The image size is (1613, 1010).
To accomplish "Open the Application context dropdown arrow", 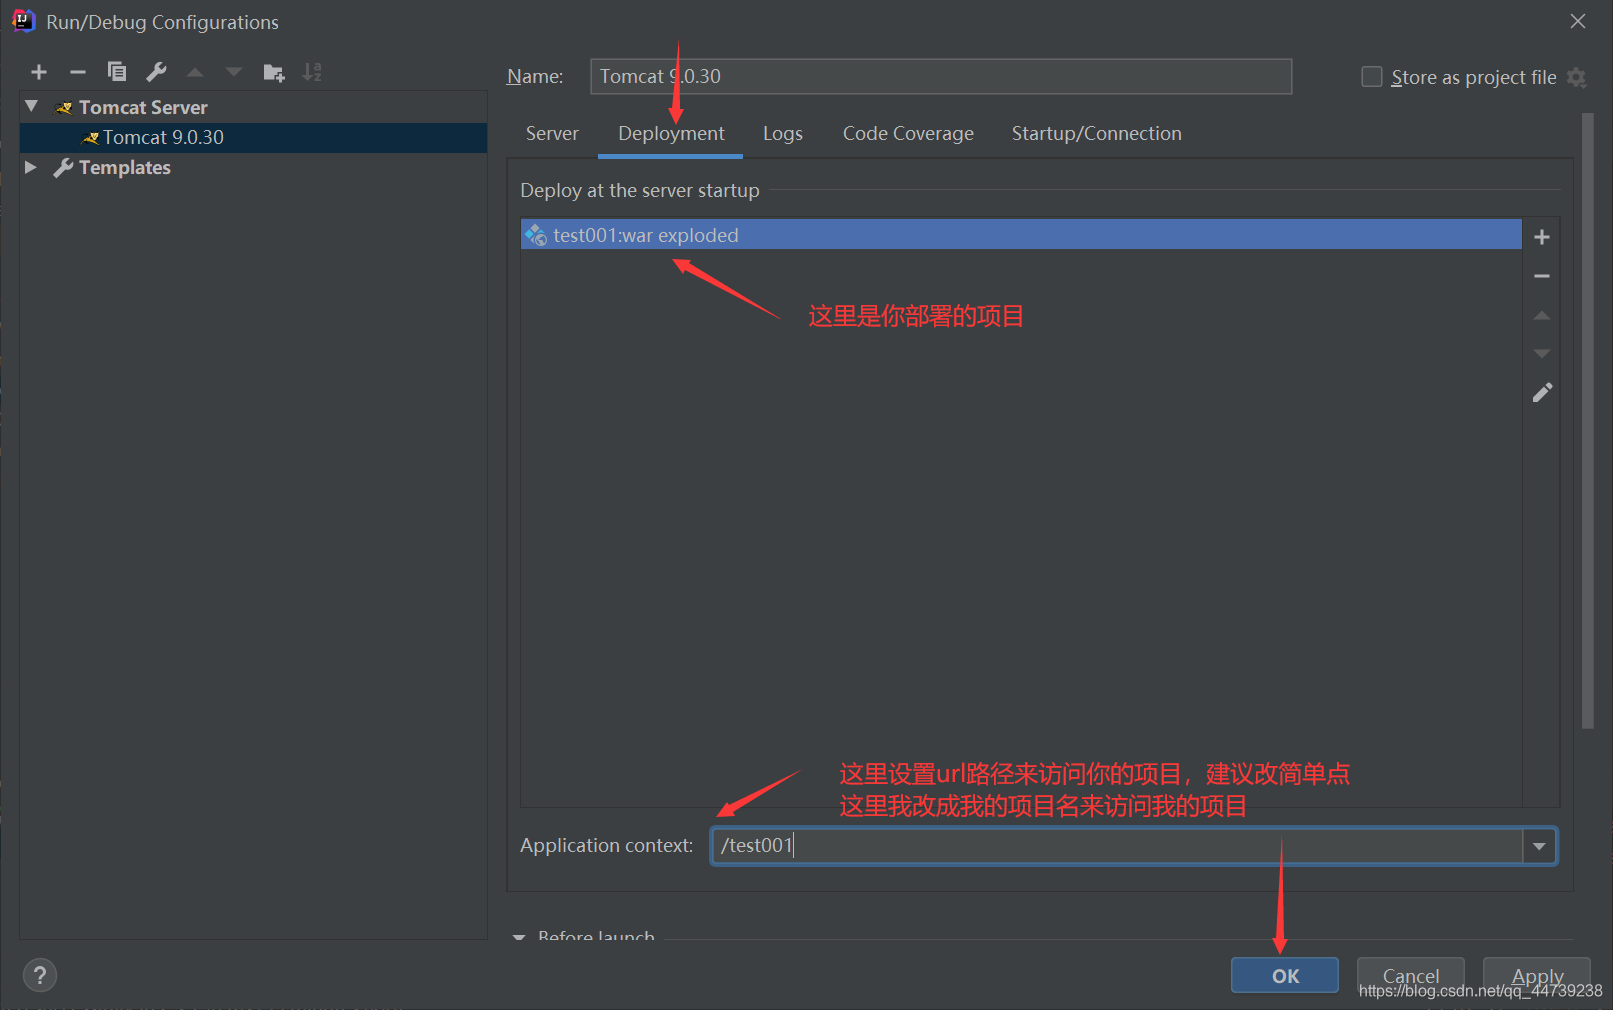I will pos(1539,846).
